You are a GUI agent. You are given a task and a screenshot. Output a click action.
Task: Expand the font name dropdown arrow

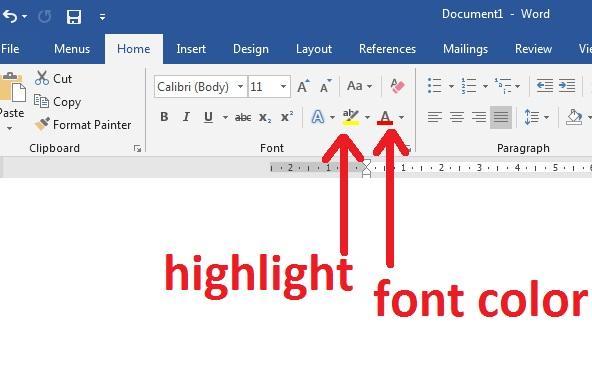[240, 86]
